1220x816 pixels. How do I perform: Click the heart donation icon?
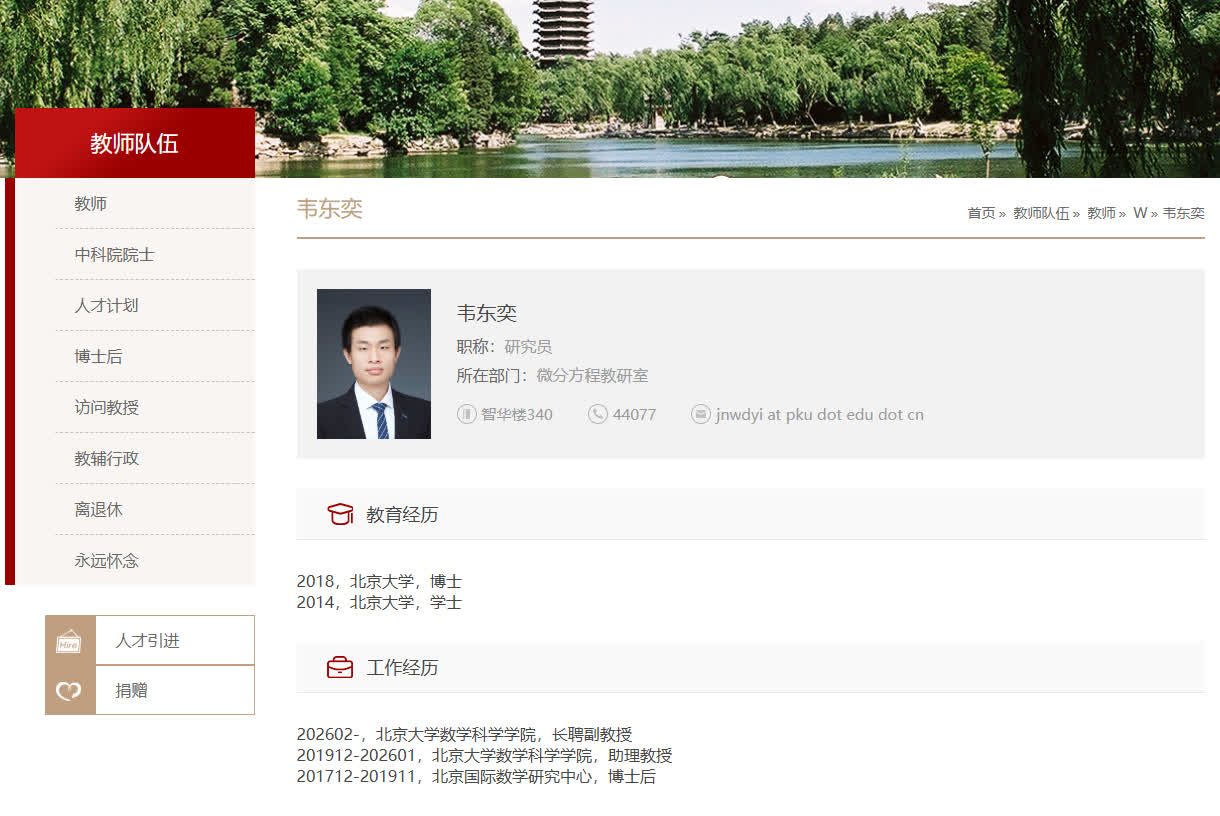coord(69,691)
